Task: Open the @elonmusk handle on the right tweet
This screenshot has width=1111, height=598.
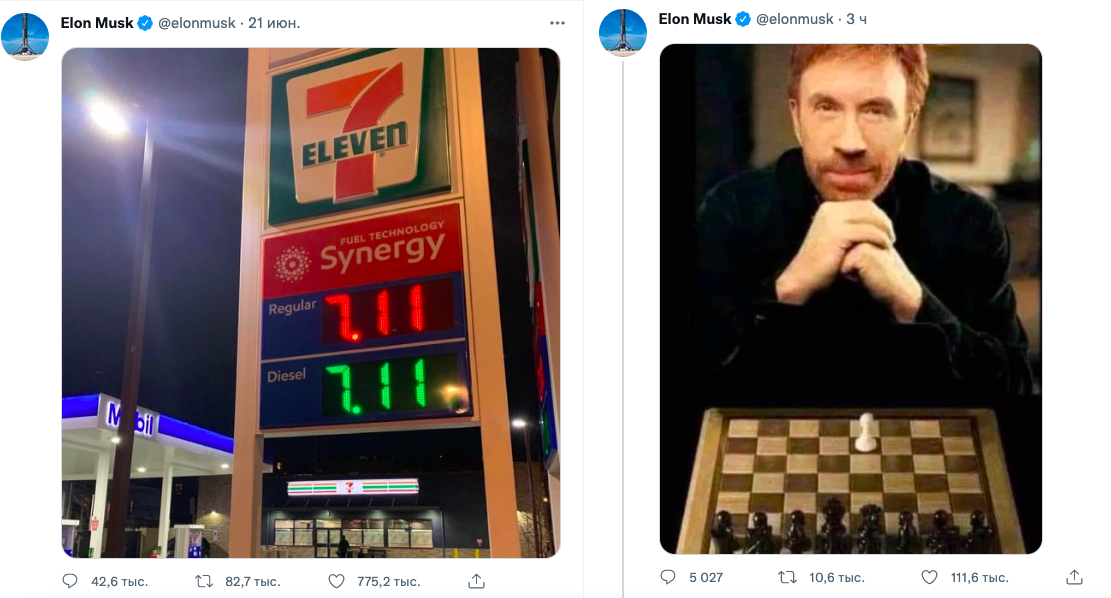Action: coord(795,19)
